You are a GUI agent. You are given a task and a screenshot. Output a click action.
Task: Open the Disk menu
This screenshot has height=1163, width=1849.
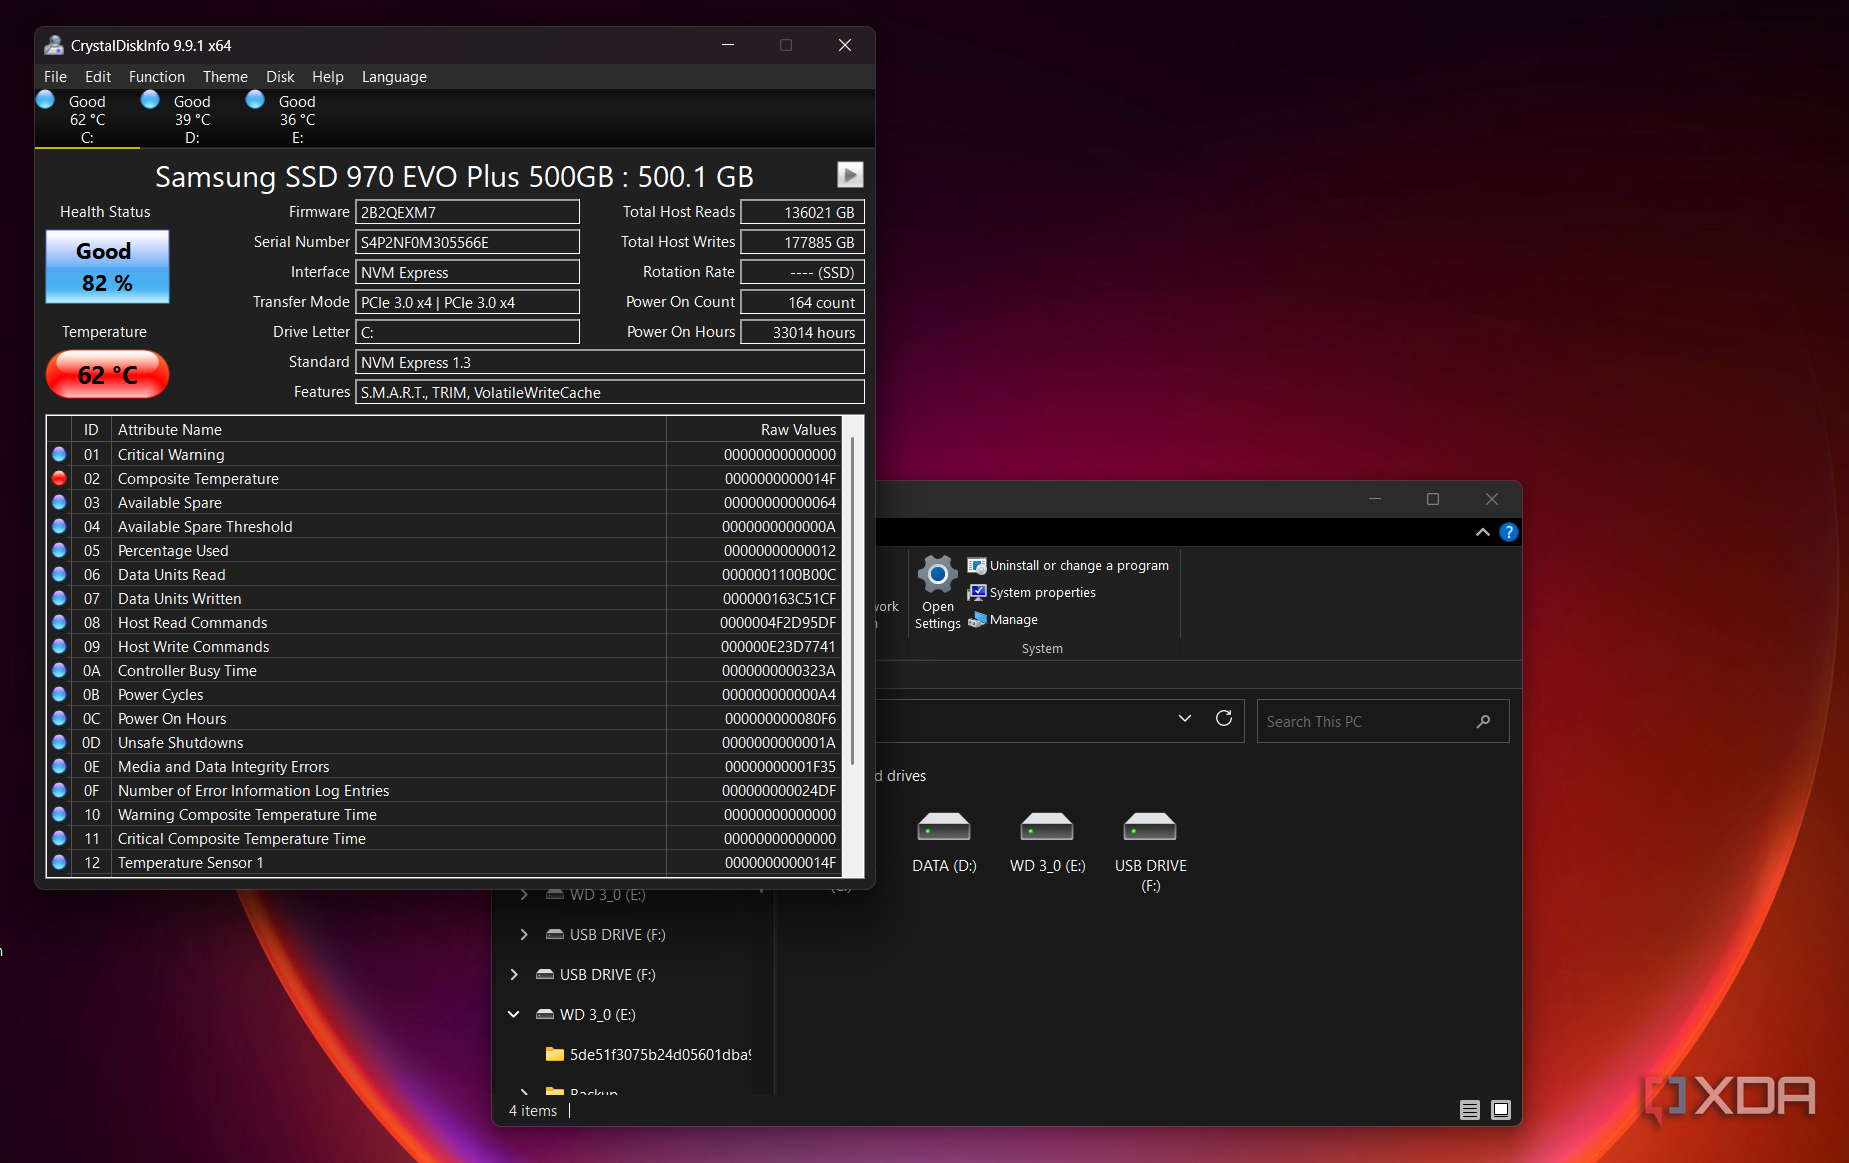(280, 77)
